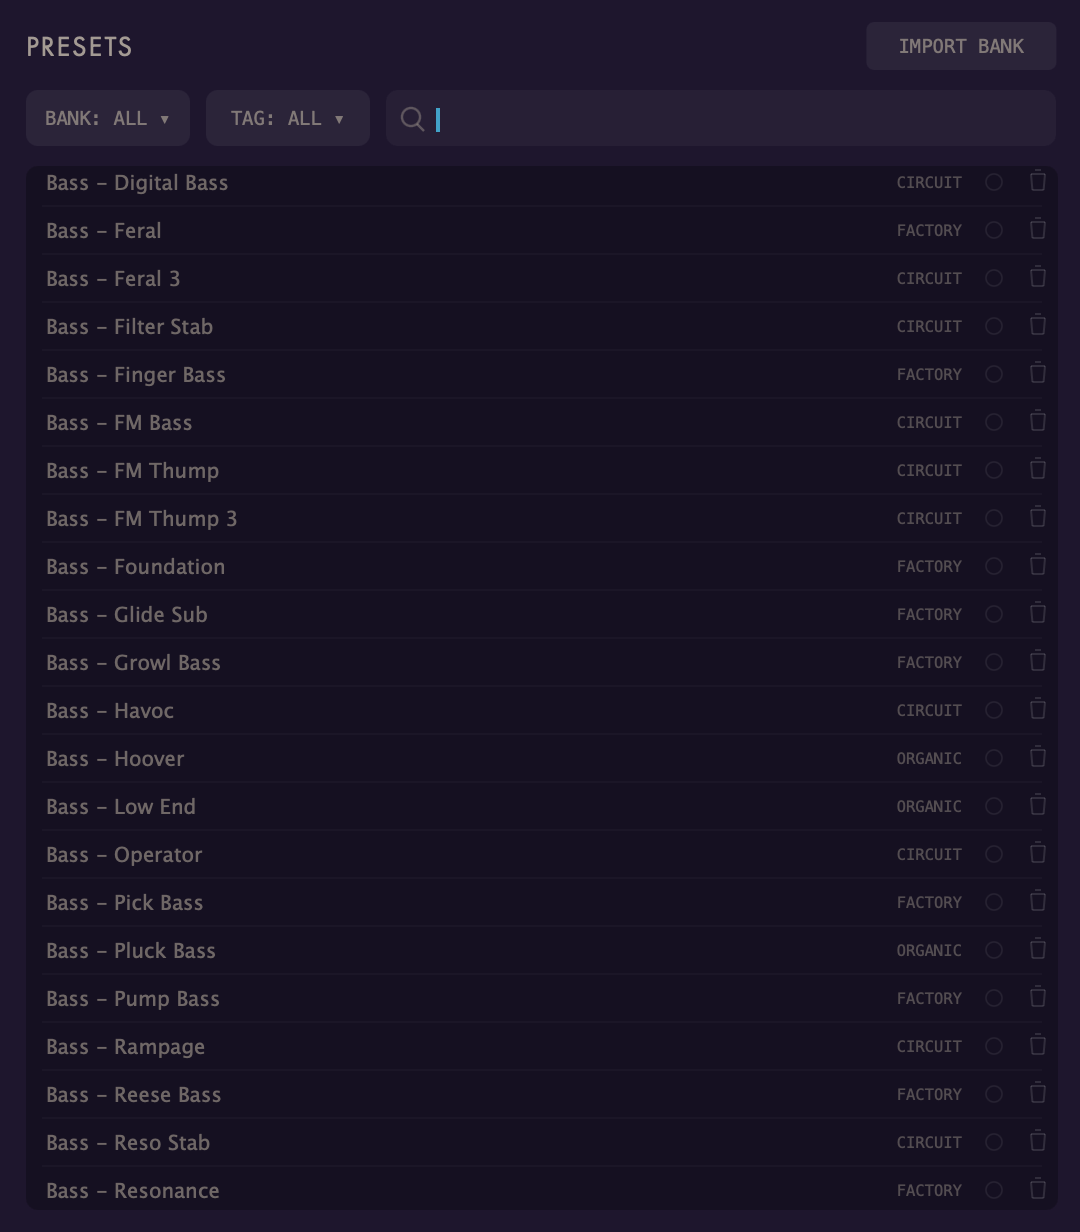Viewport: 1080px width, 1232px height.
Task: Choose the Bass – Operator preset
Action: click(x=125, y=854)
